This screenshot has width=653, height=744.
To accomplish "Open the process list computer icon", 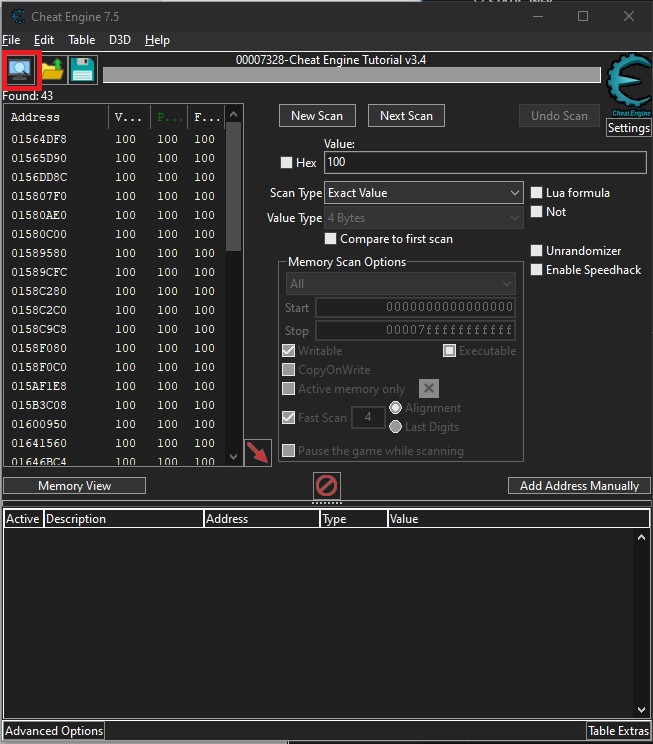I will [20, 70].
